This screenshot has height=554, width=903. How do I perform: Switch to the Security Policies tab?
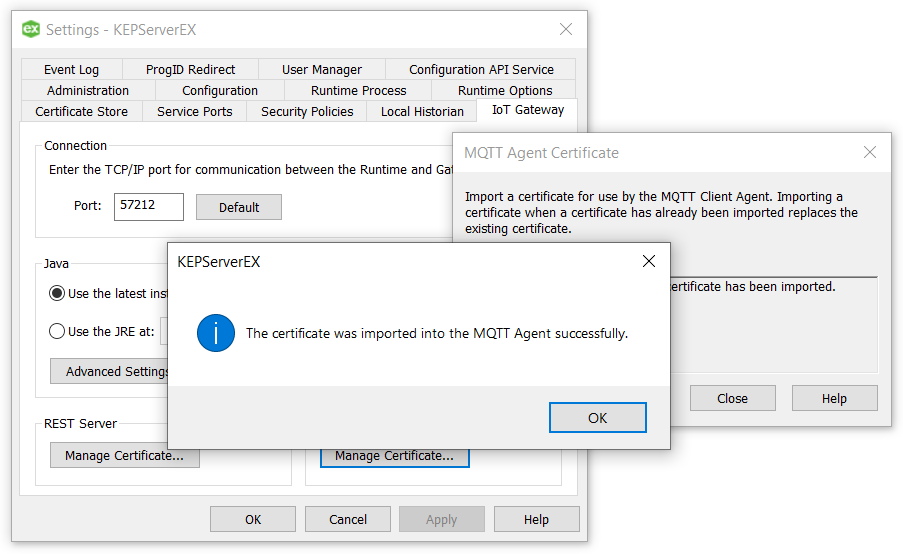(307, 111)
